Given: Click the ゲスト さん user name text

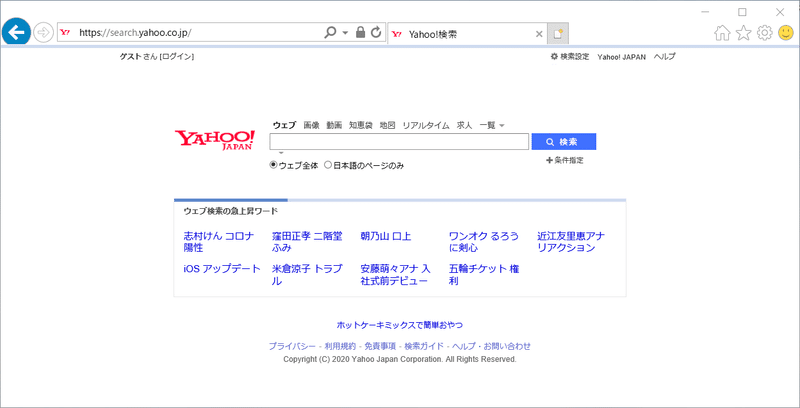Looking at the screenshot, I should [138, 57].
